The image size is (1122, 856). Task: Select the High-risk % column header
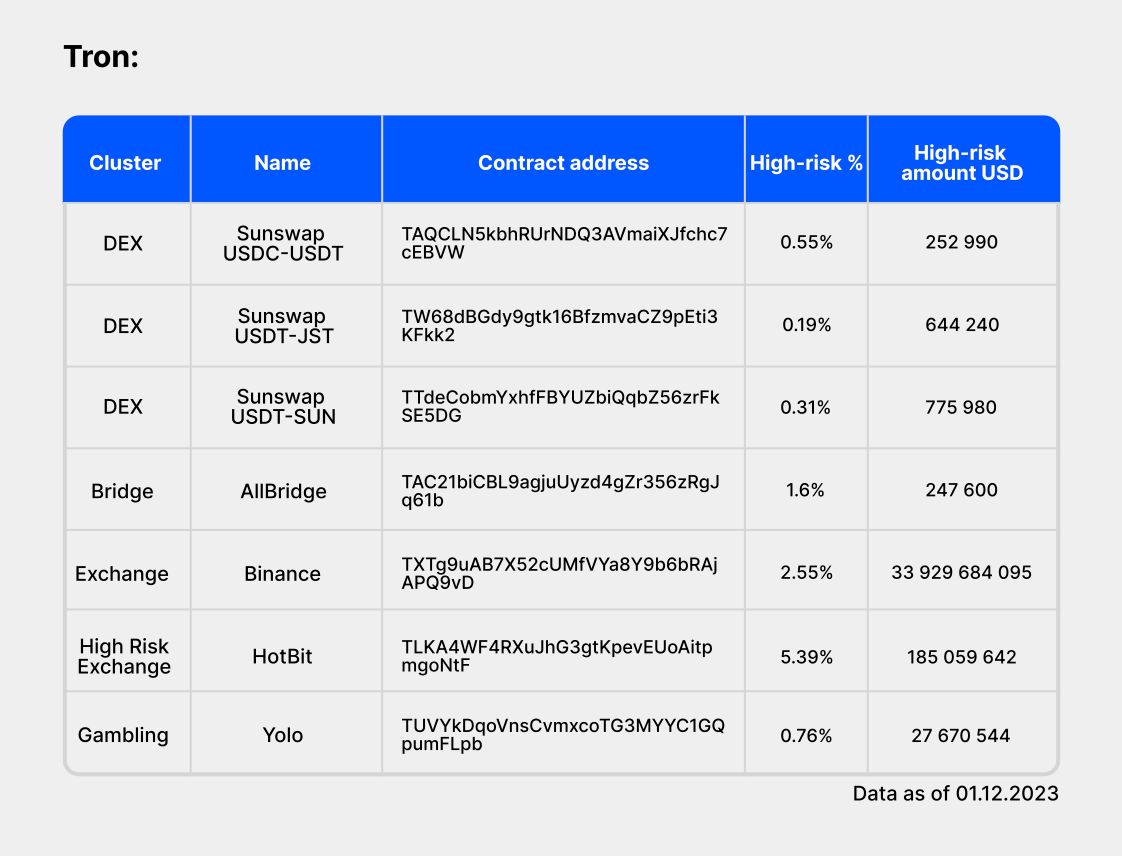[806, 162]
